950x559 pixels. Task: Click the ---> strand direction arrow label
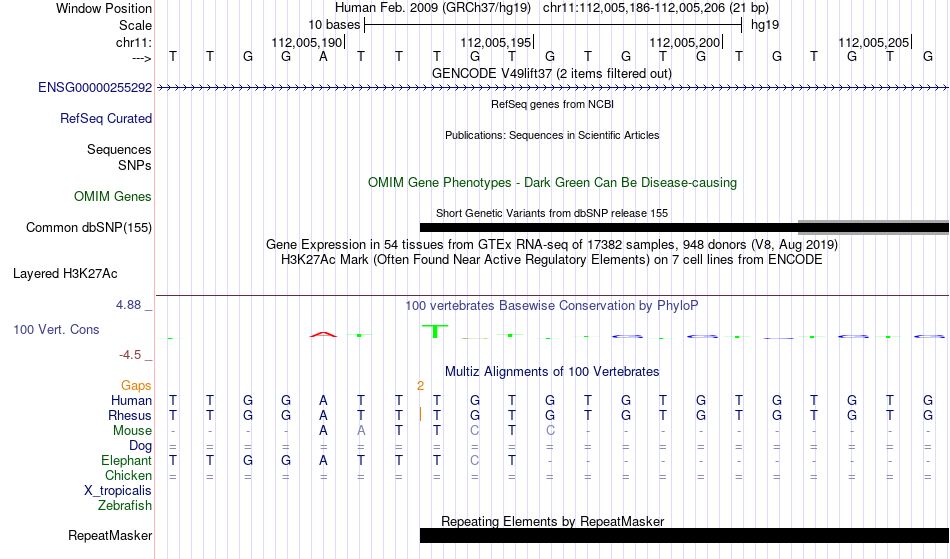(x=142, y=58)
